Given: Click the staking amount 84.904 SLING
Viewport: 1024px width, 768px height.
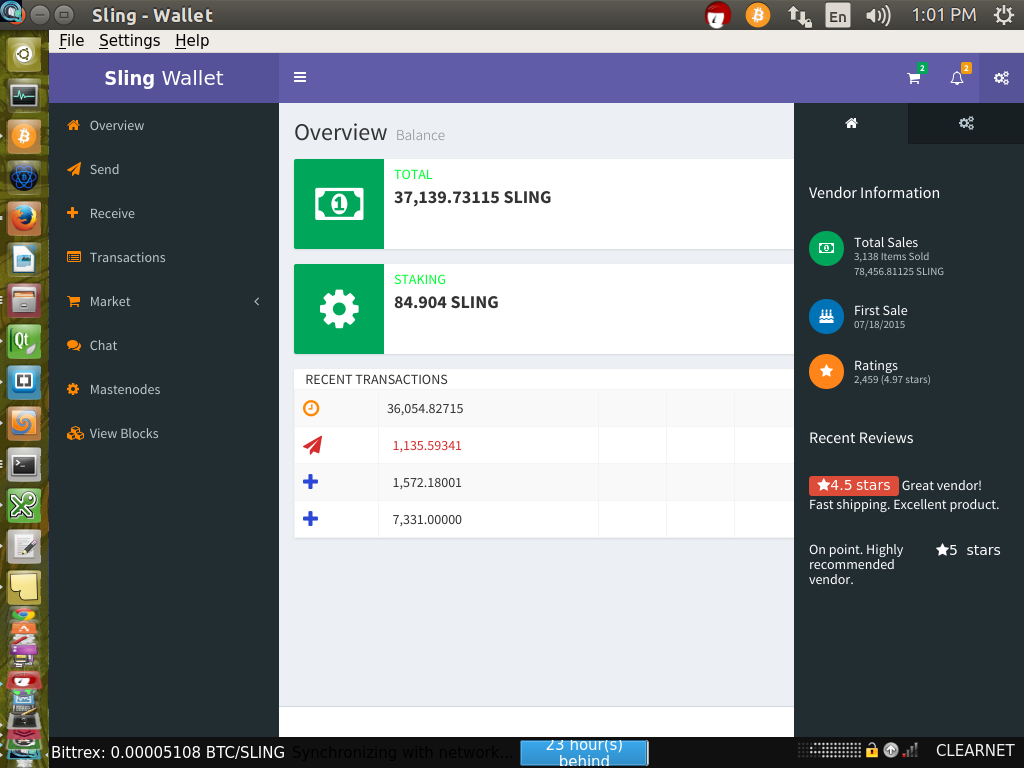Looking at the screenshot, I should tap(446, 302).
